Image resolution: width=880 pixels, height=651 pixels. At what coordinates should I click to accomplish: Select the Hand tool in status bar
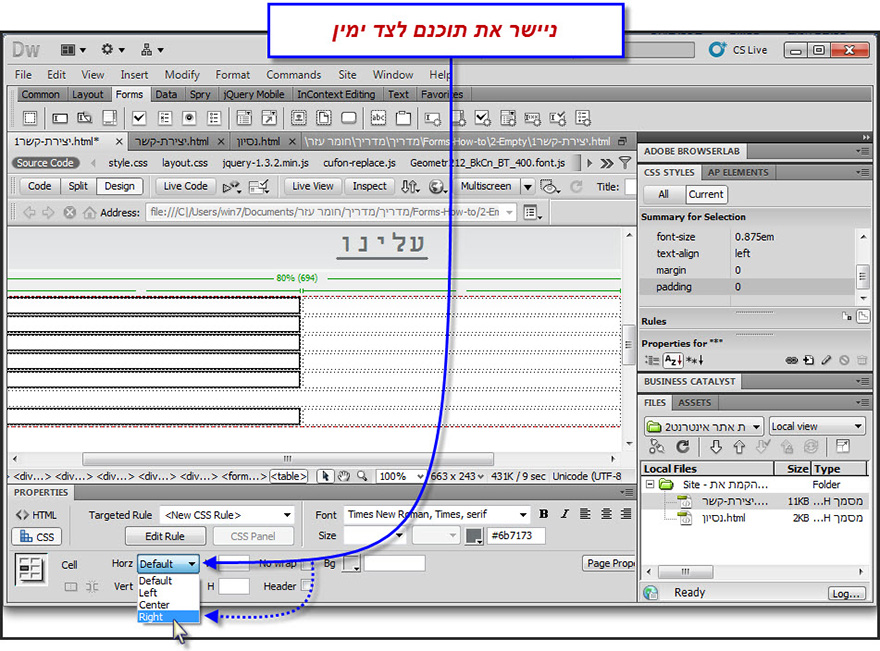[343, 476]
